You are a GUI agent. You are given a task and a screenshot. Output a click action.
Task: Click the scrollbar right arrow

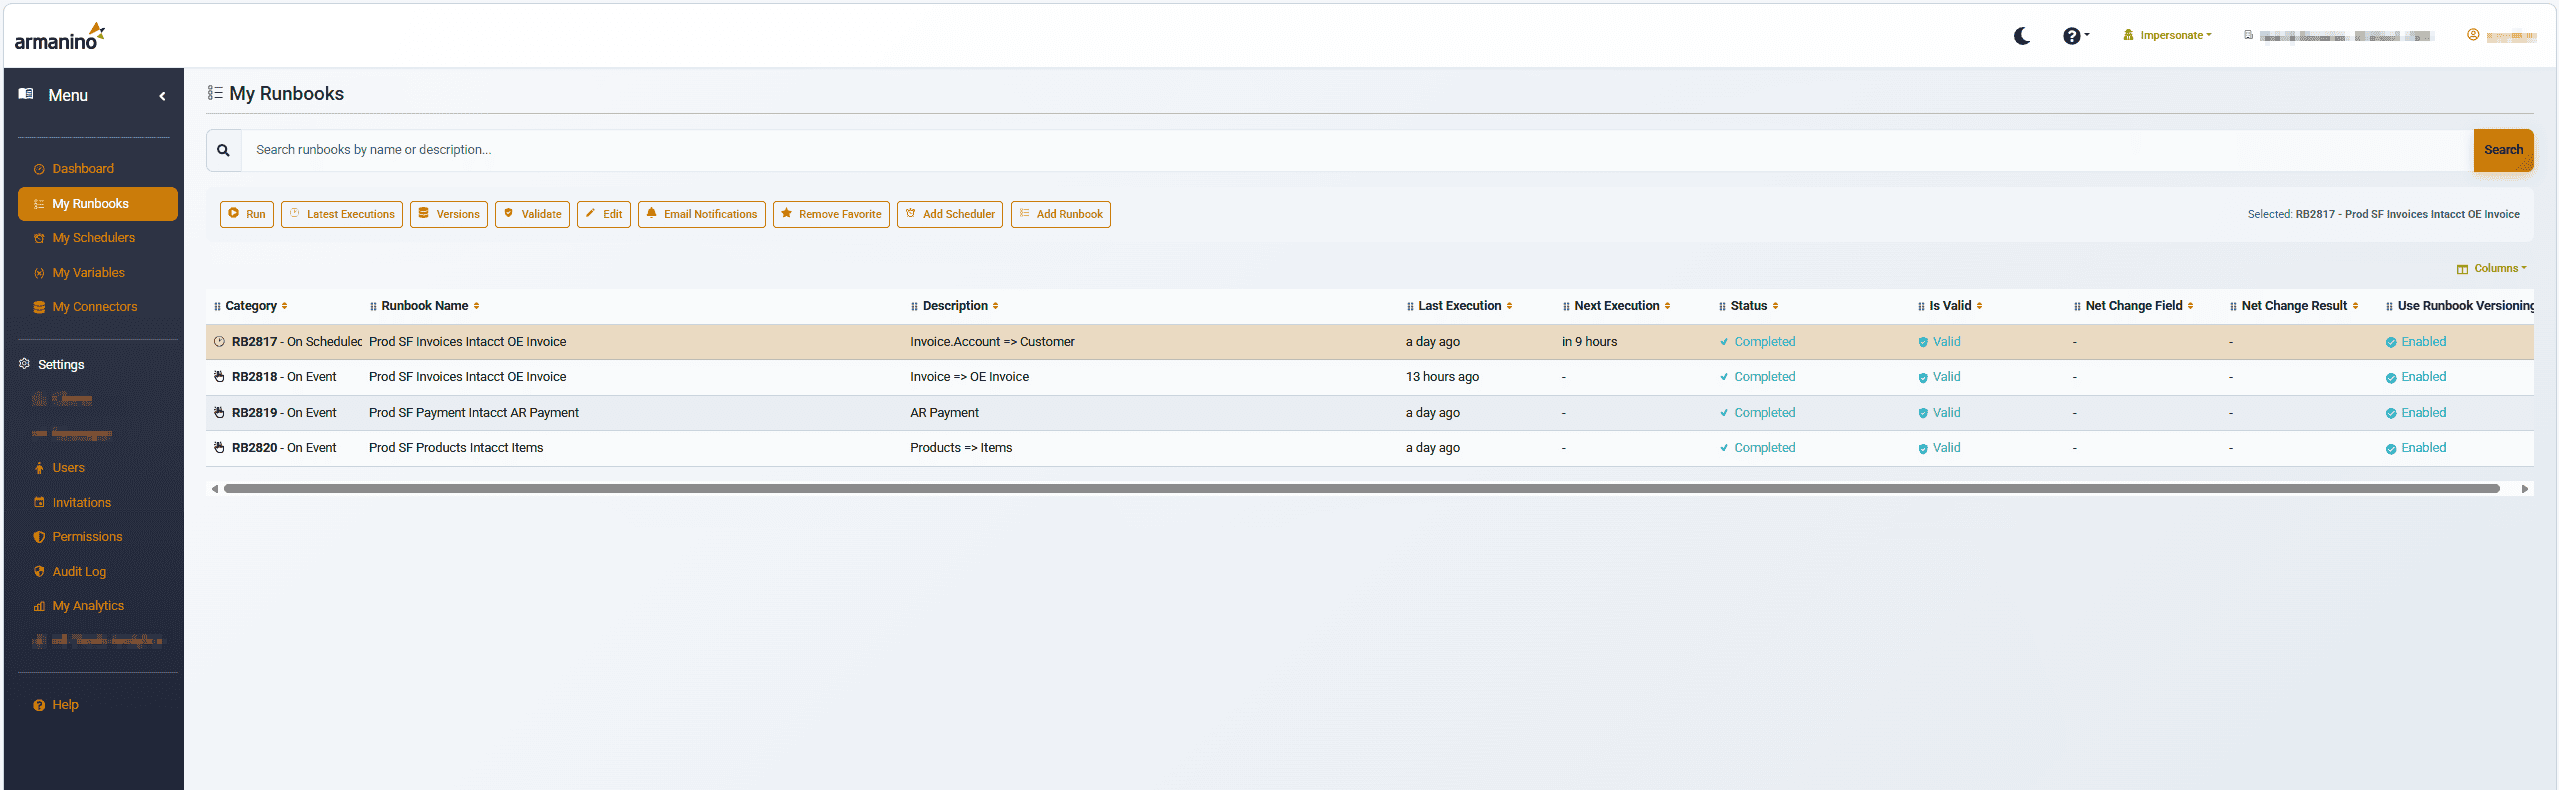(x=2524, y=489)
